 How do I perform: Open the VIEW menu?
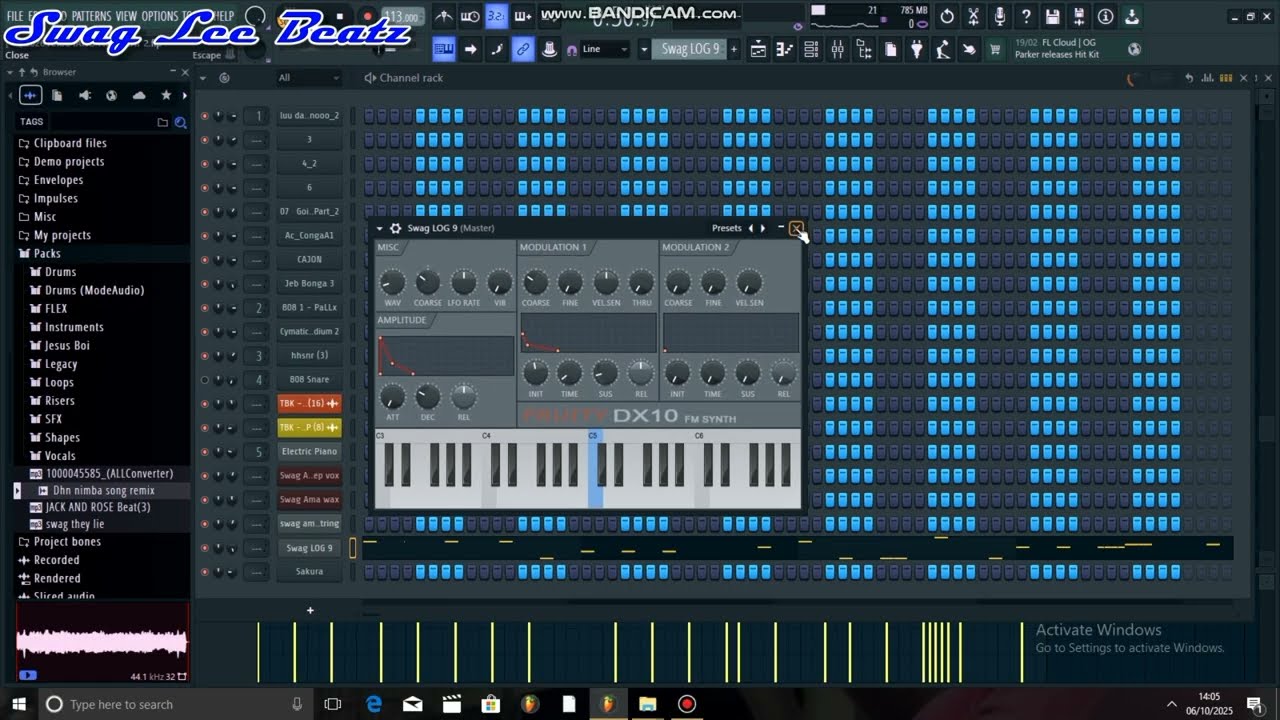126,16
